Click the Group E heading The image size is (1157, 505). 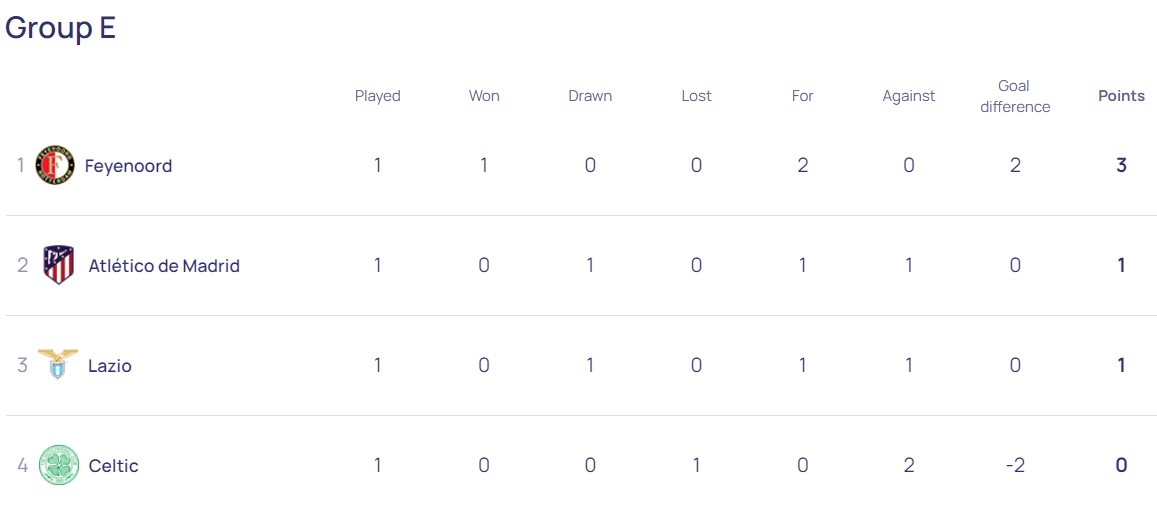coord(60,28)
